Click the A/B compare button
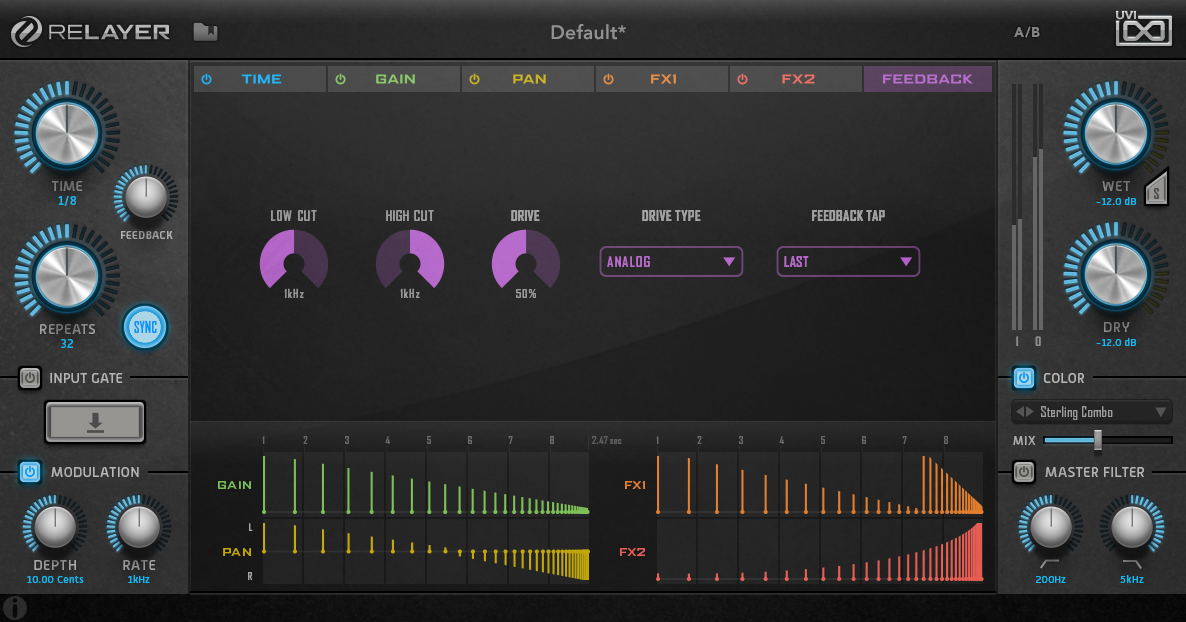The image size is (1186, 622). pyautogui.click(x=1027, y=32)
